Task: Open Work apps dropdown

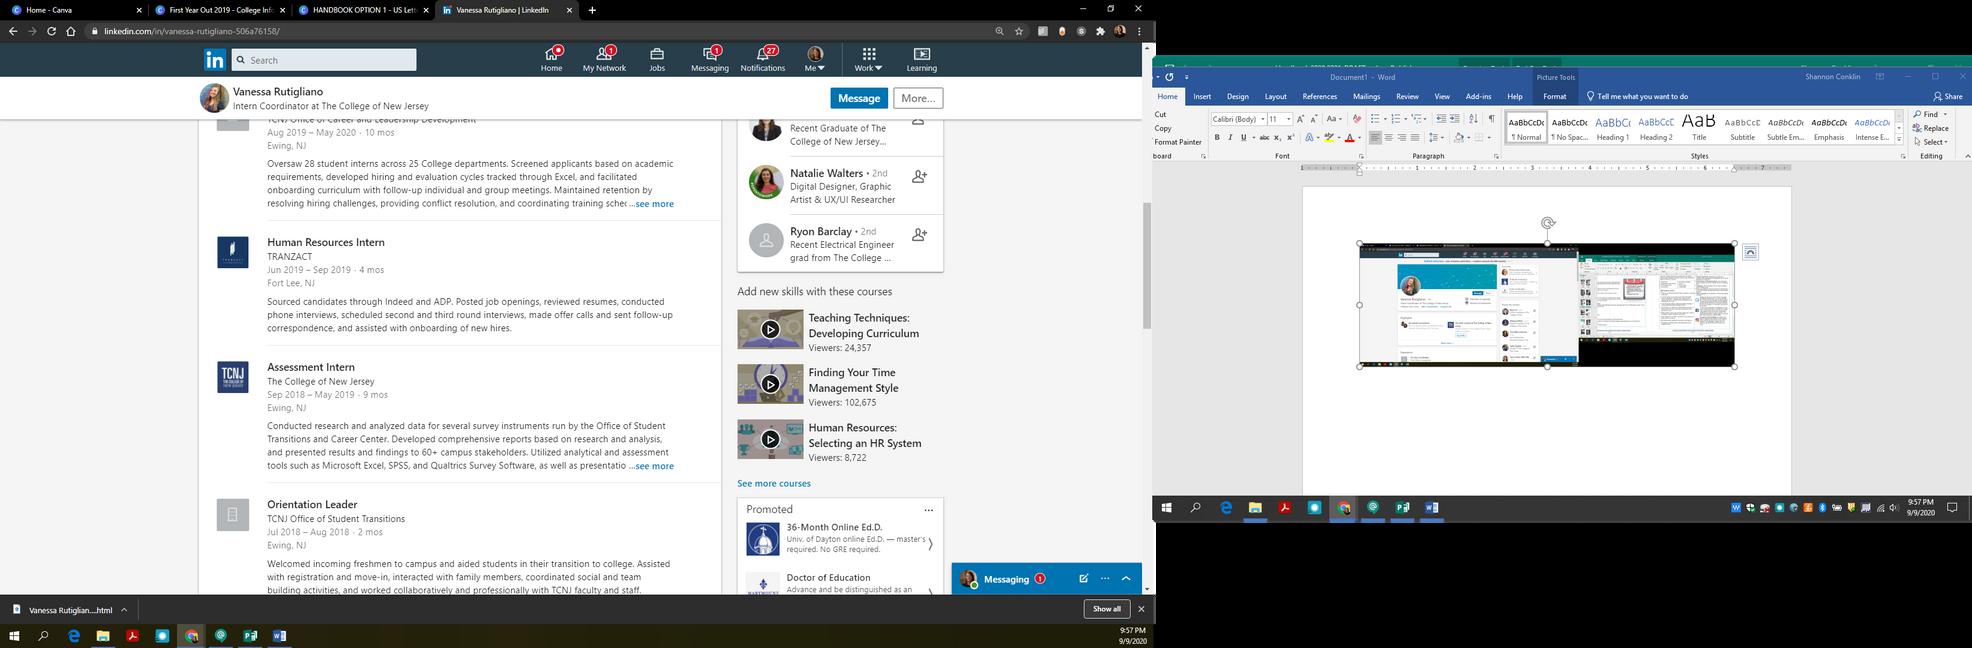Action: (868, 58)
